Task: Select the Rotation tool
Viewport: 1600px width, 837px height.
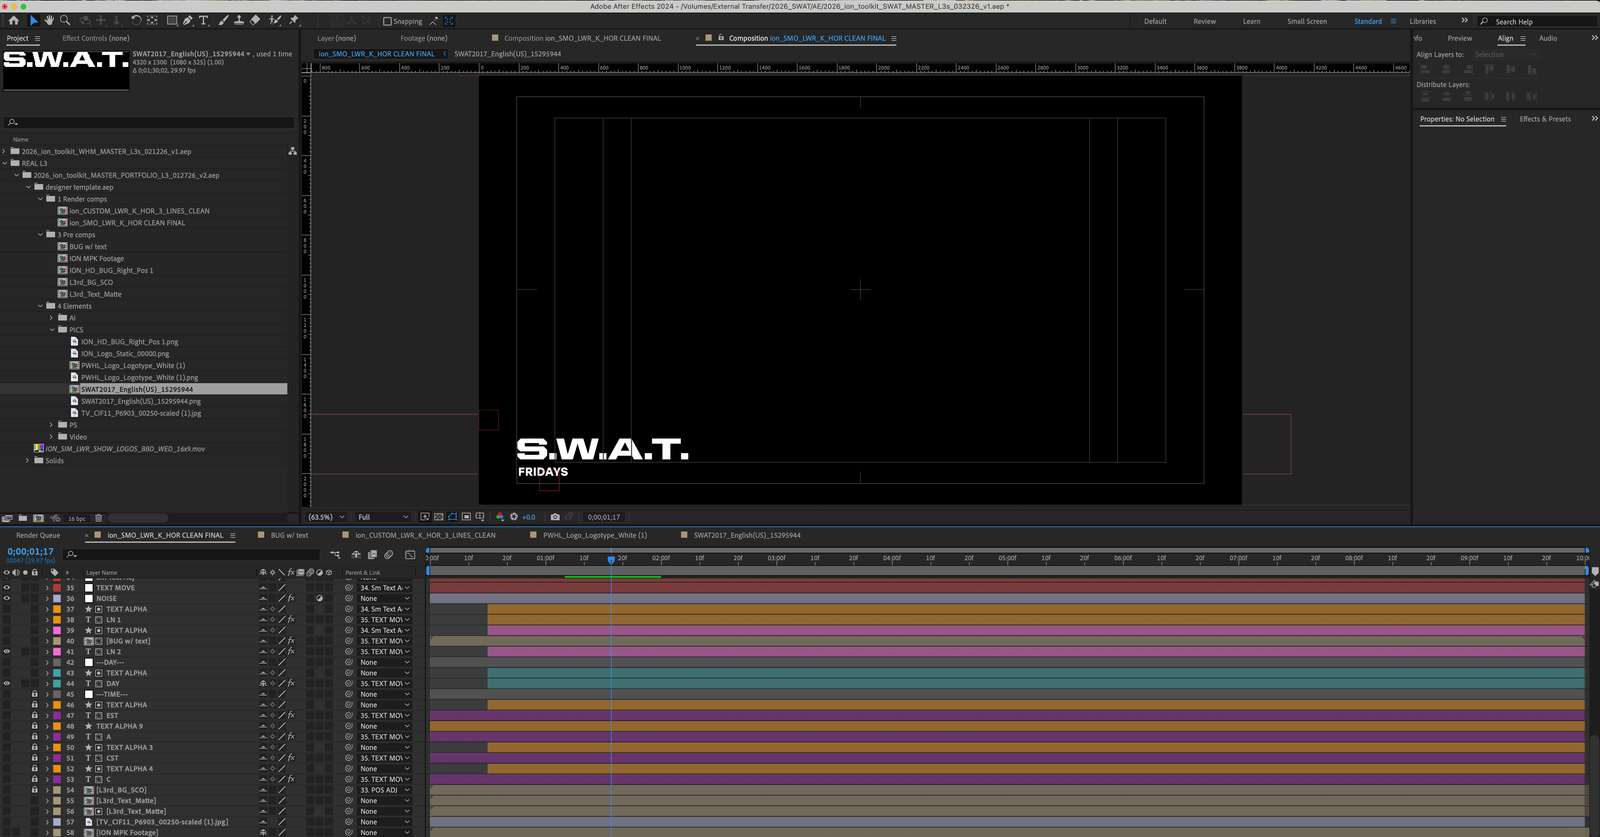Action: [x=136, y=20]
